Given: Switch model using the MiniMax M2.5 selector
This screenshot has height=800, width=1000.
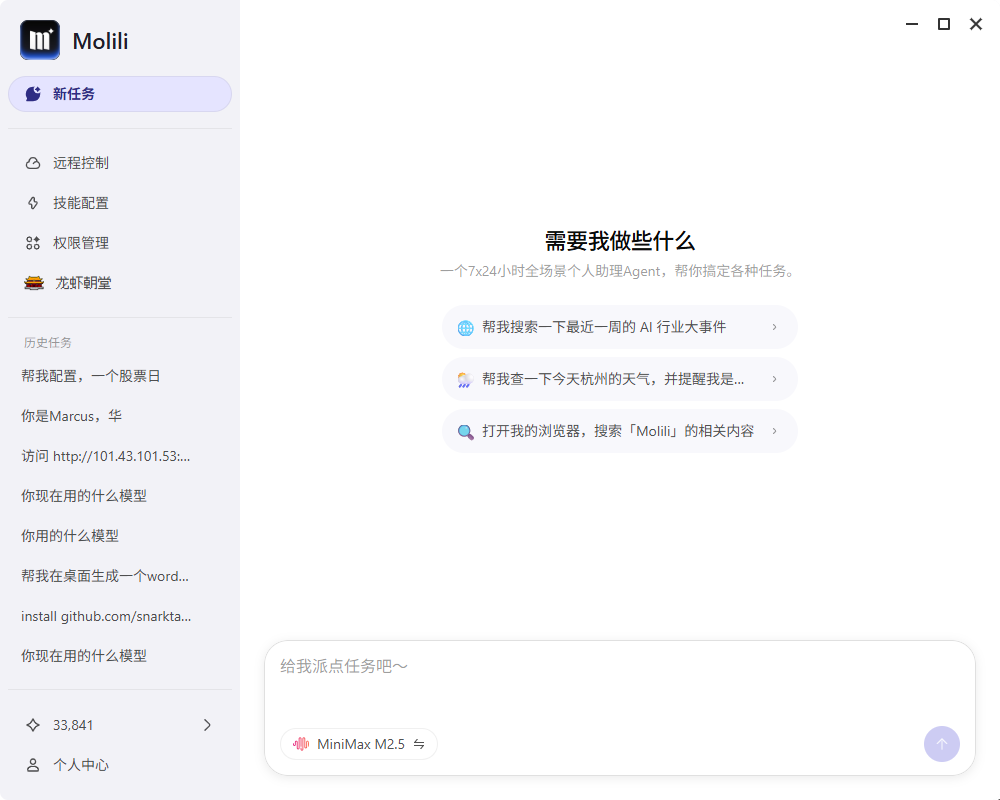Looking at the screenshot, I should tap(358, 744).
